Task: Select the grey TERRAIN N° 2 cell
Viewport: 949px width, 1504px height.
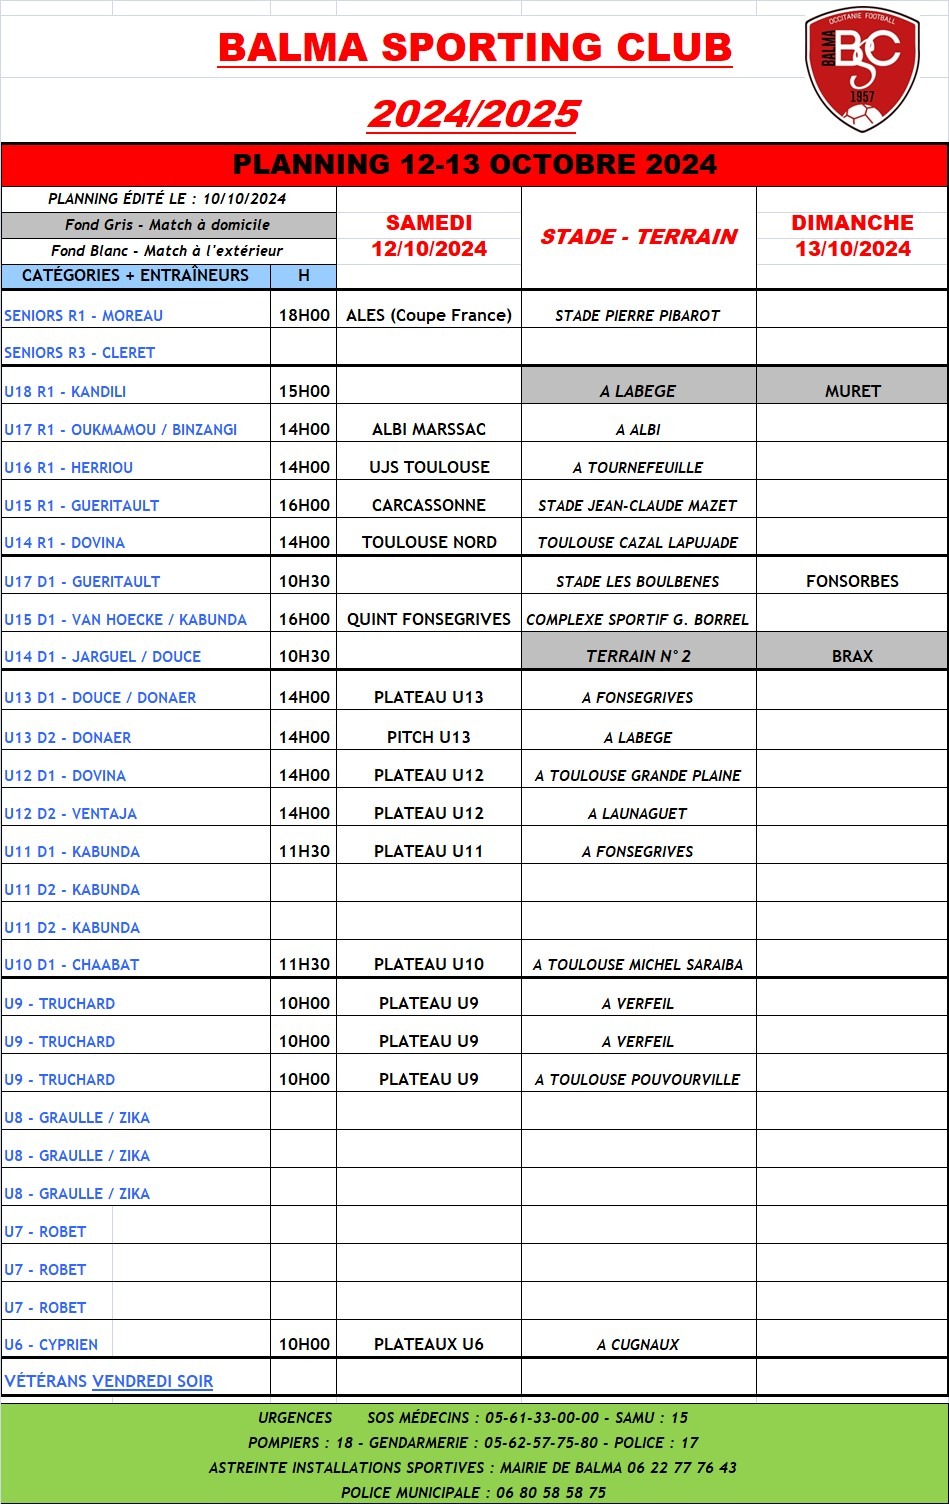Action: pyautogui.click(x=638, y=656)
